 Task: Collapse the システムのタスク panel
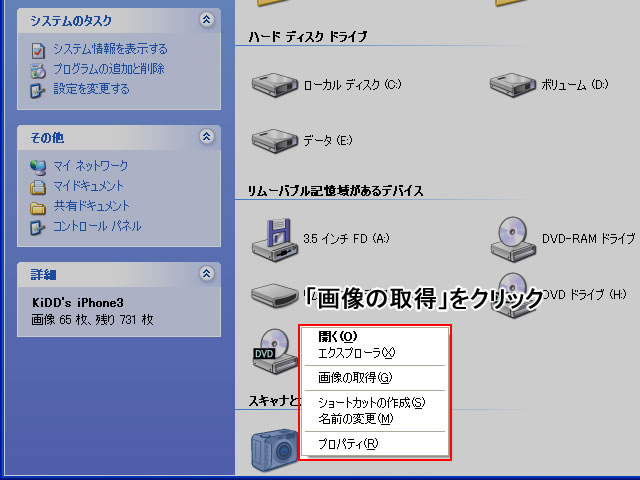click(x=207, y=19)
